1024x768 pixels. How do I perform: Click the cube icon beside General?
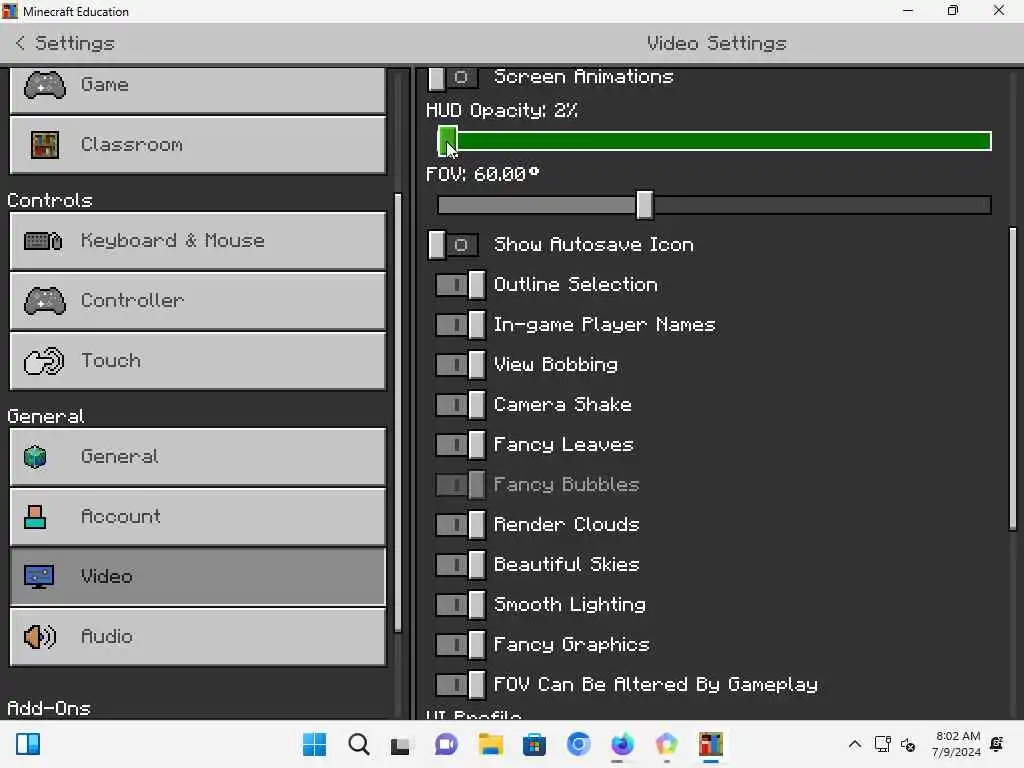pos(35,456)
